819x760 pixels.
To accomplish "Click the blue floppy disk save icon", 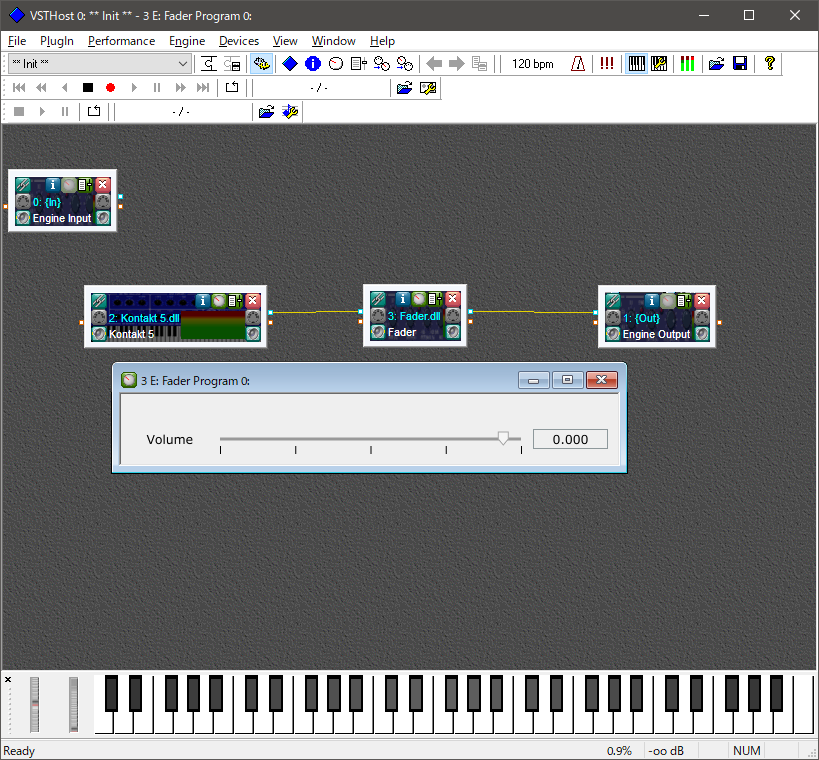I will [740, 64].
